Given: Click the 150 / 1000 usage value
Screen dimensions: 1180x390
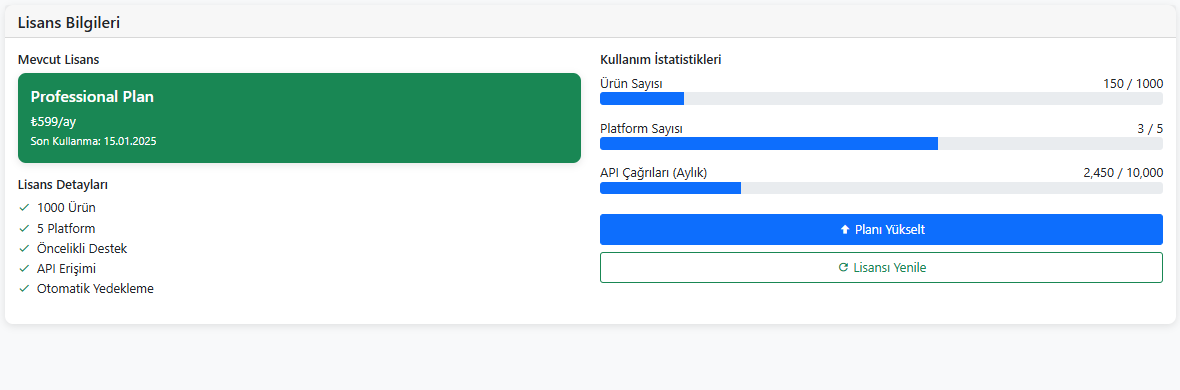Looking at the screenshot, I should click(1133, 84).
